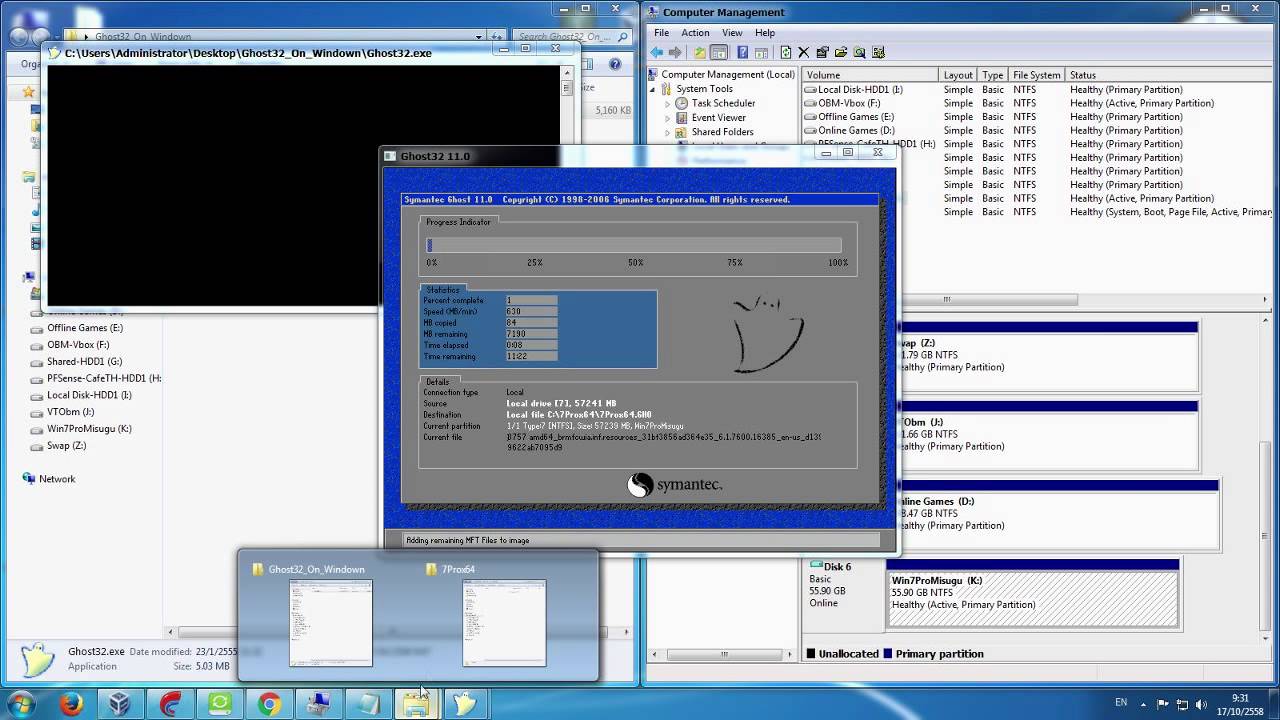Click Back arrow in Computer Management toolbar
This screenshot has width=1280, height=720.
click(659, 52)
